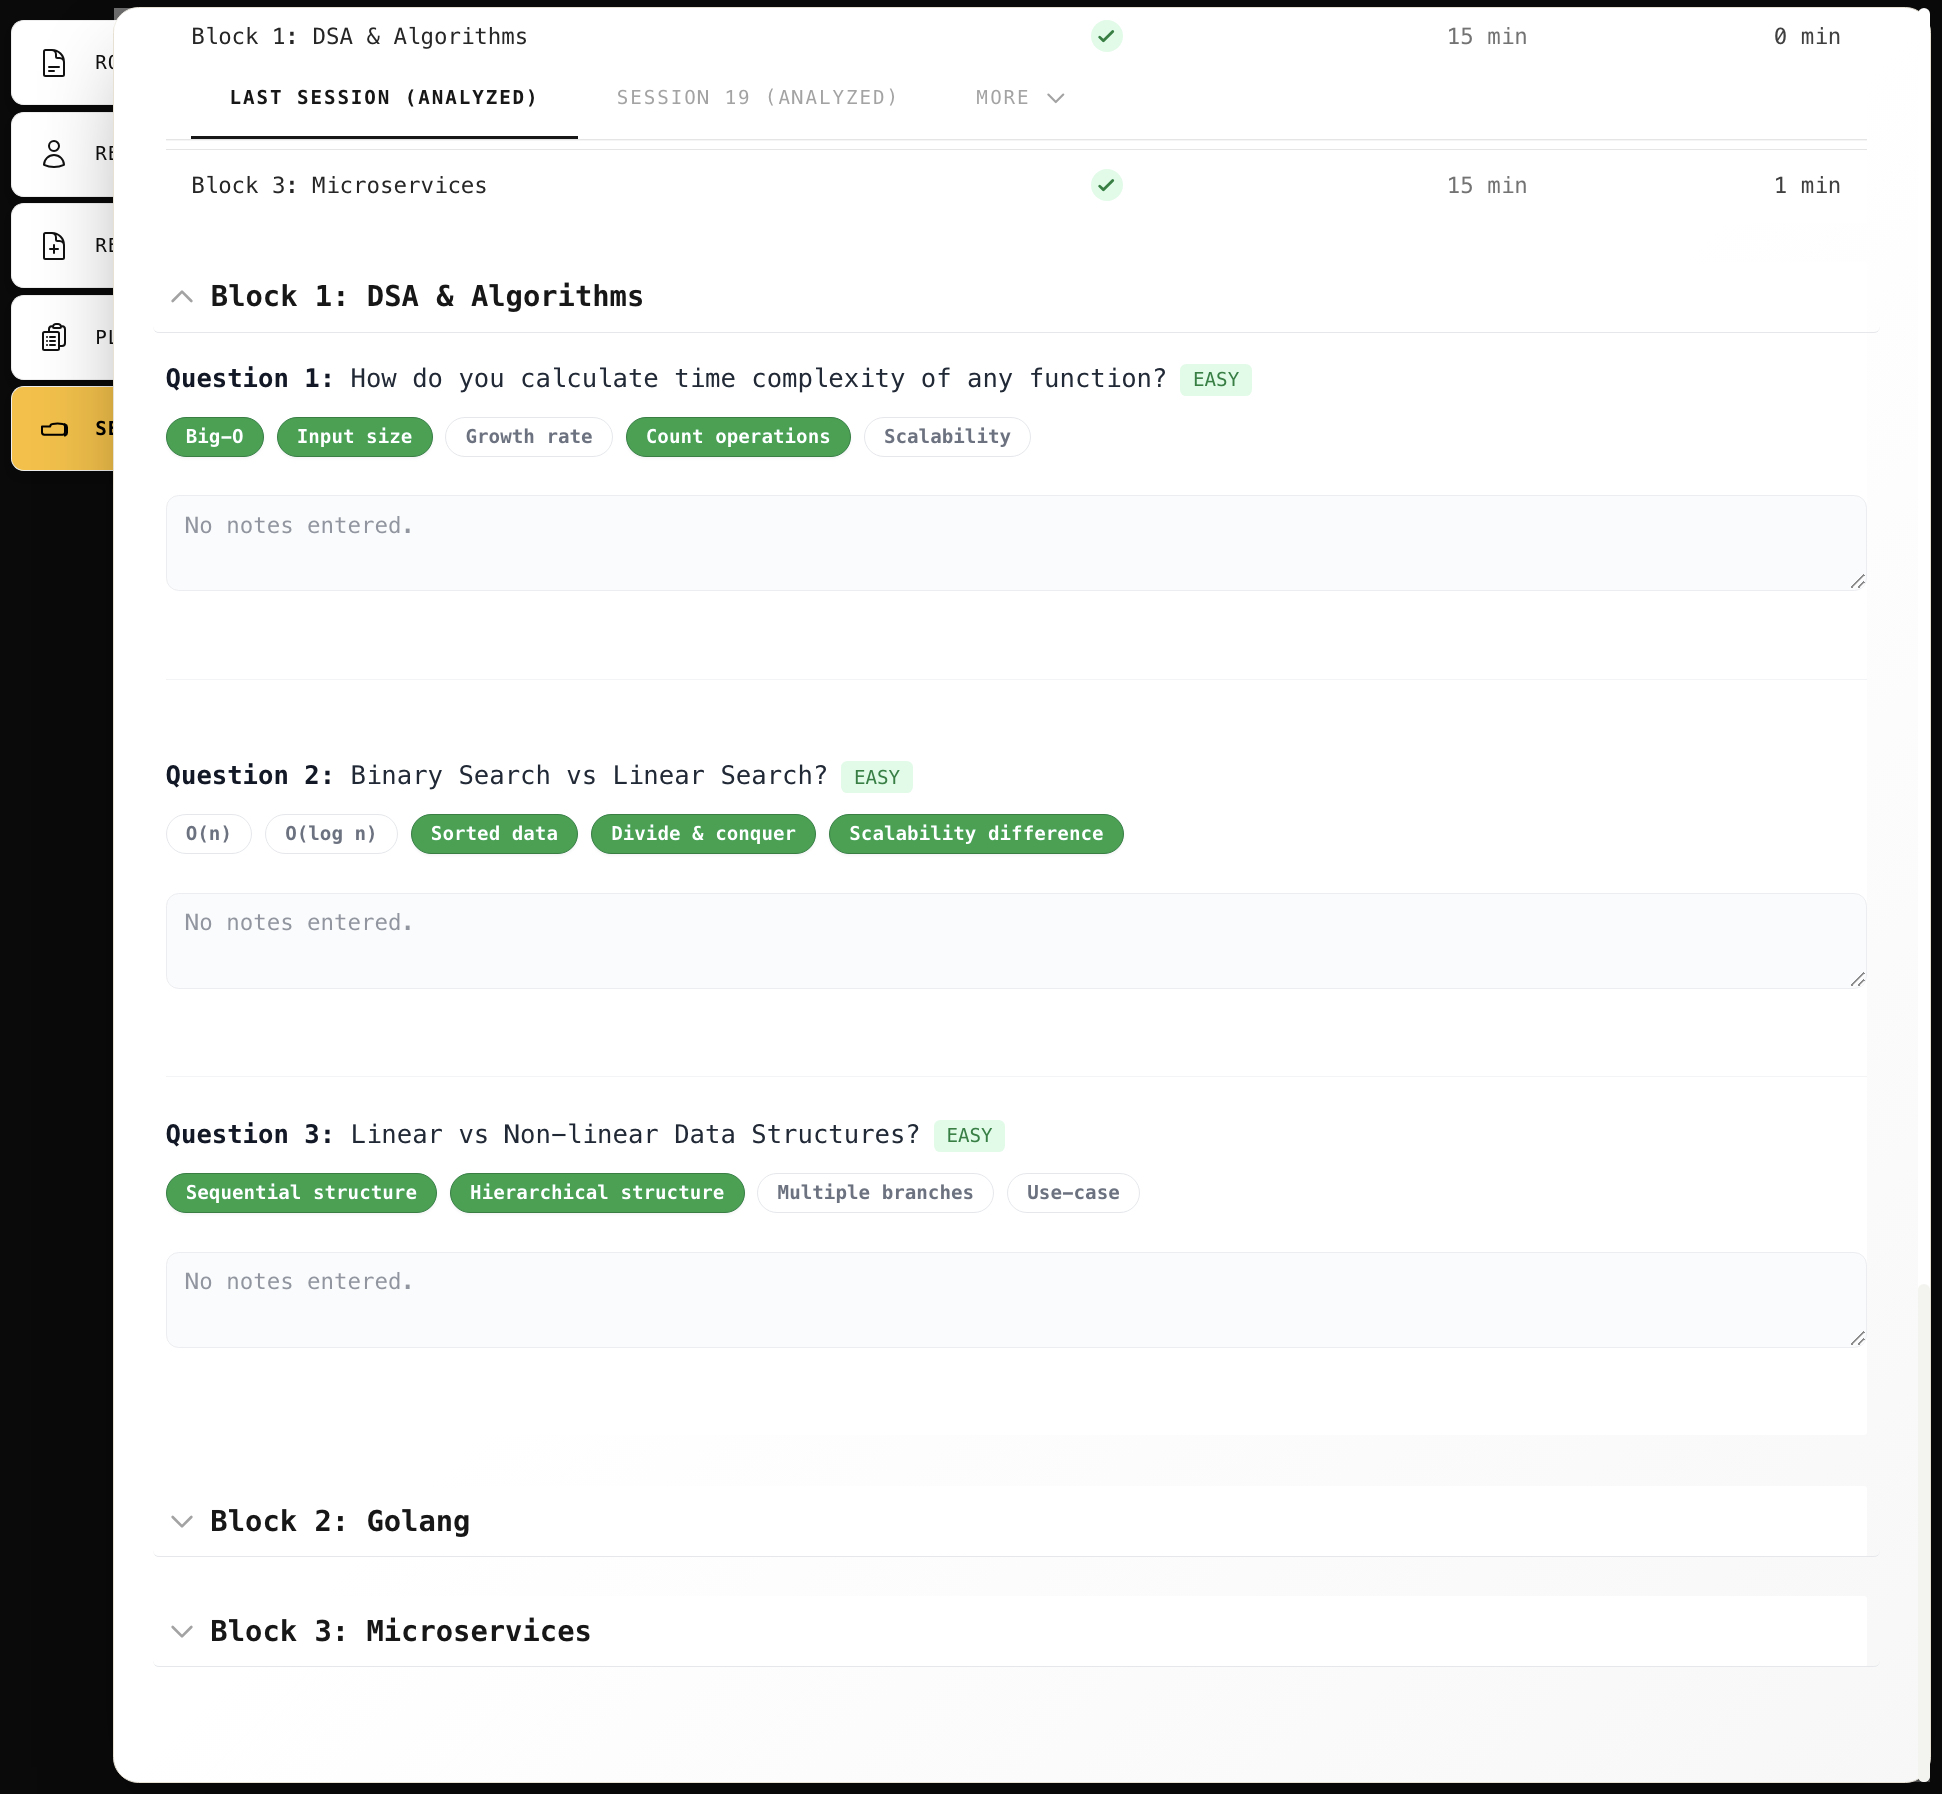
Task: Click the green checkmark beside Block 3: Microservices
Action: [1106, 185]
